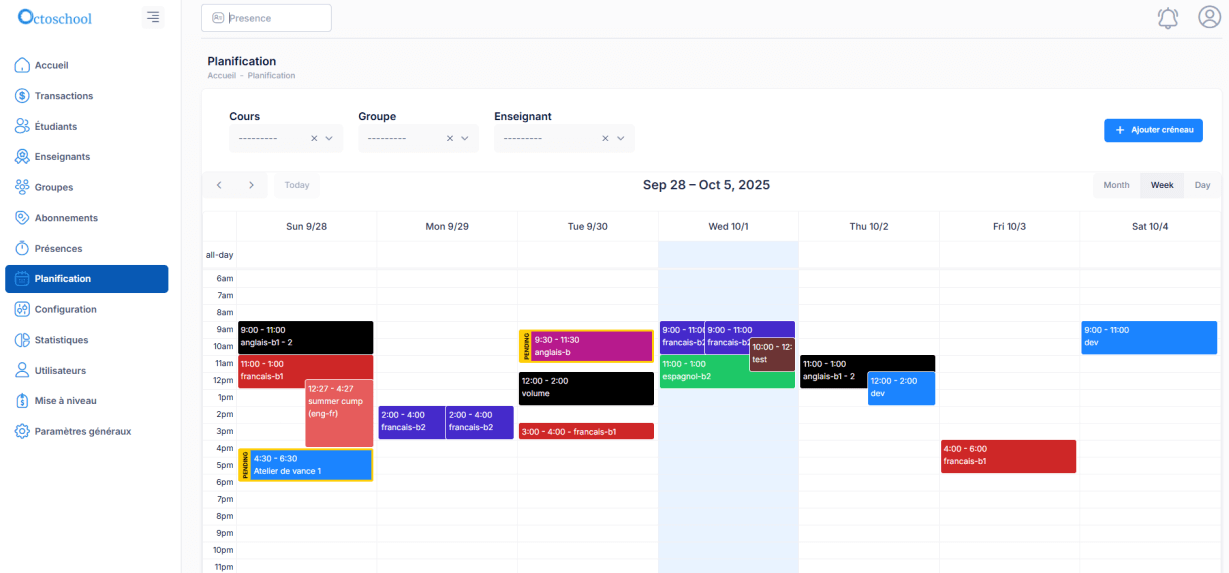
Task: Select the Week view toggle
Action: pyautogui.click(x=1161, y=185)
